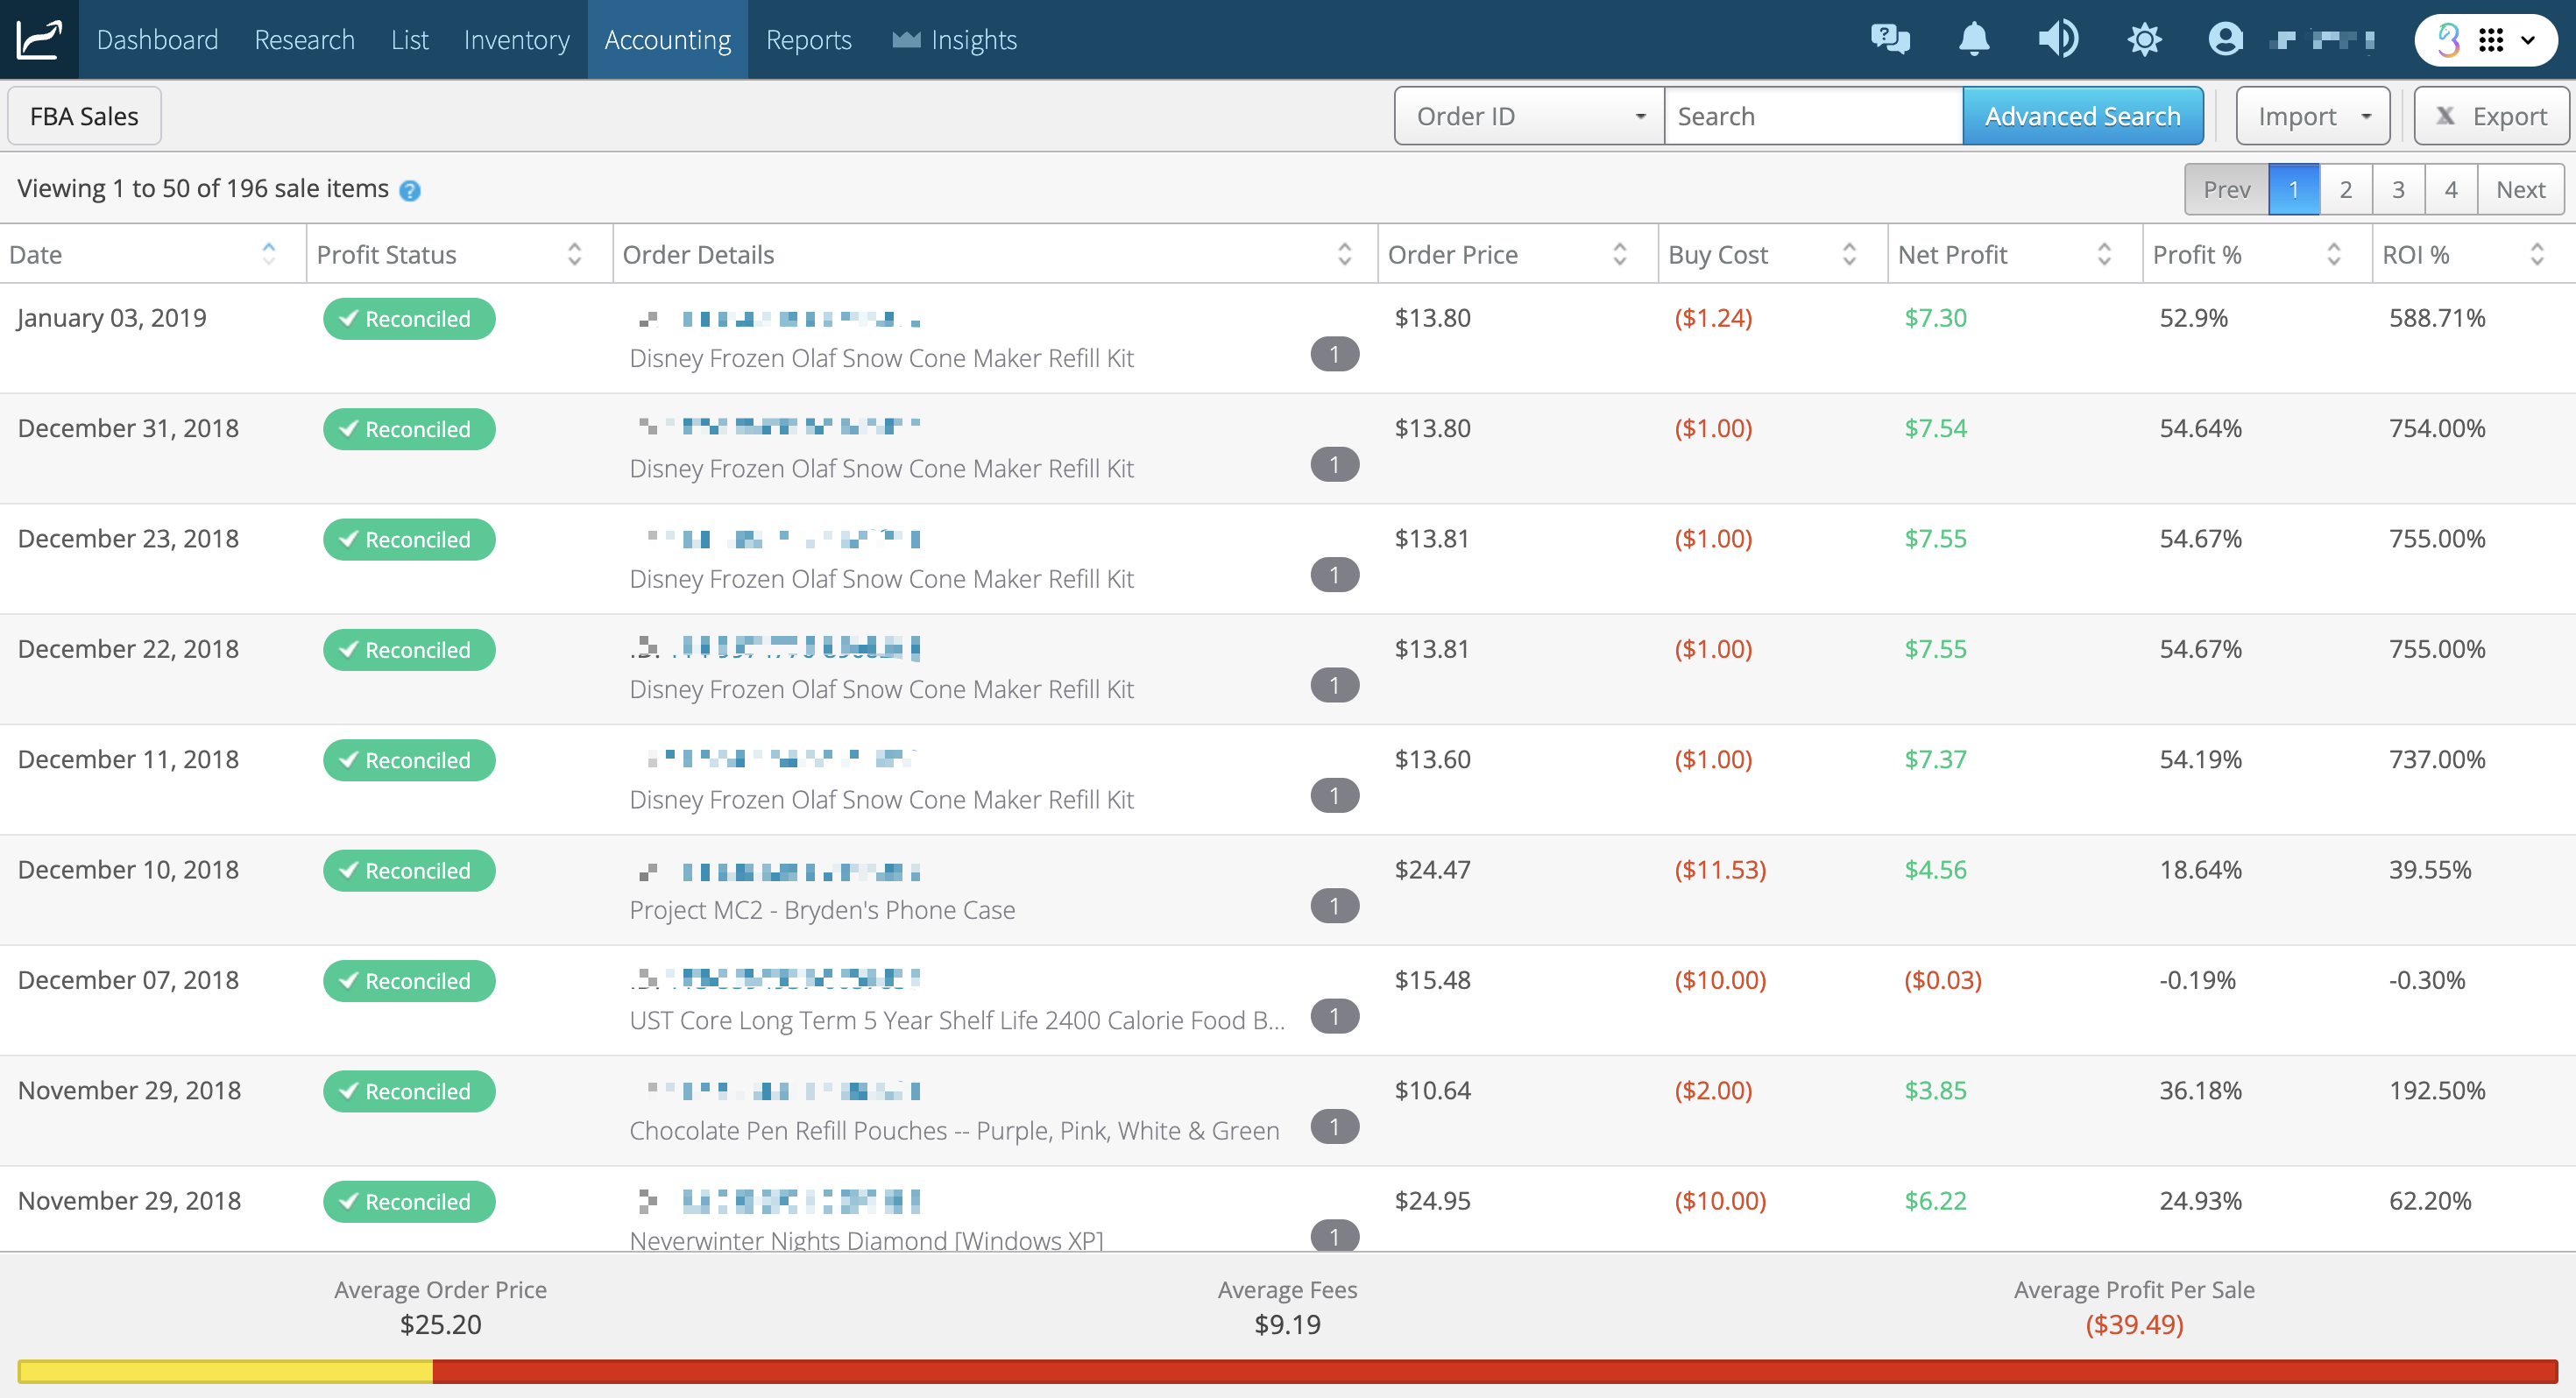Screen dimensions: 2576x1398
Task: Click the announcements speaker icon
Action: coord(2058,39)
